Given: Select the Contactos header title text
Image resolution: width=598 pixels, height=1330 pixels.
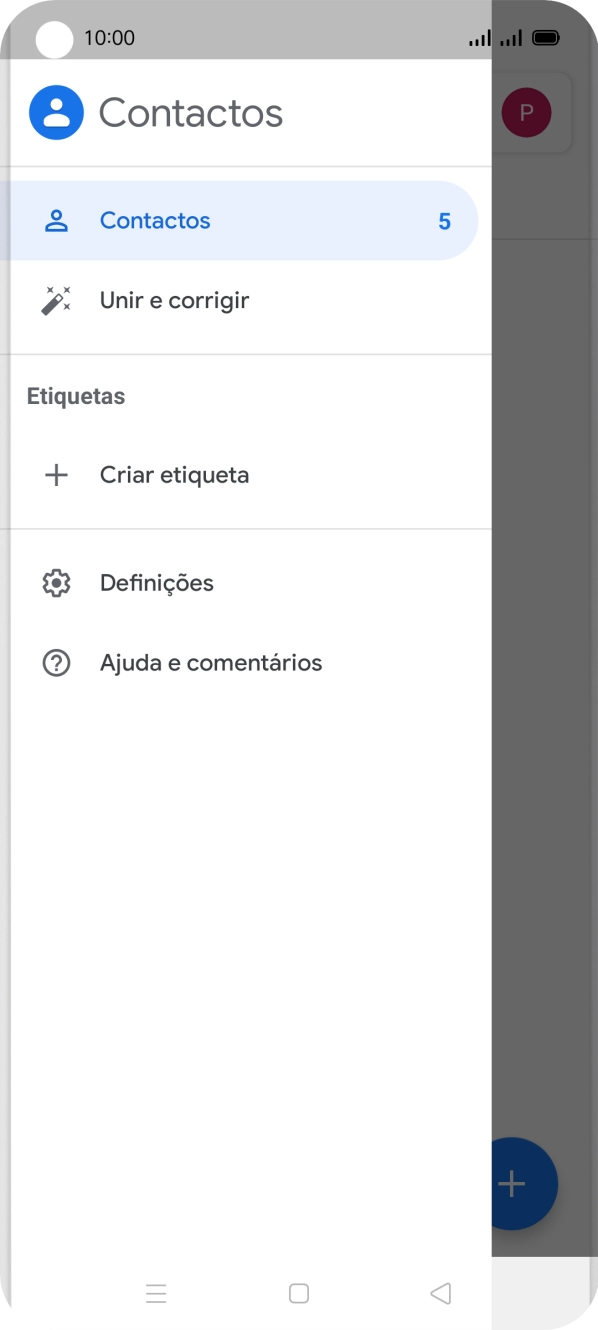Looking at the screenshot, I should coord(191,112).
